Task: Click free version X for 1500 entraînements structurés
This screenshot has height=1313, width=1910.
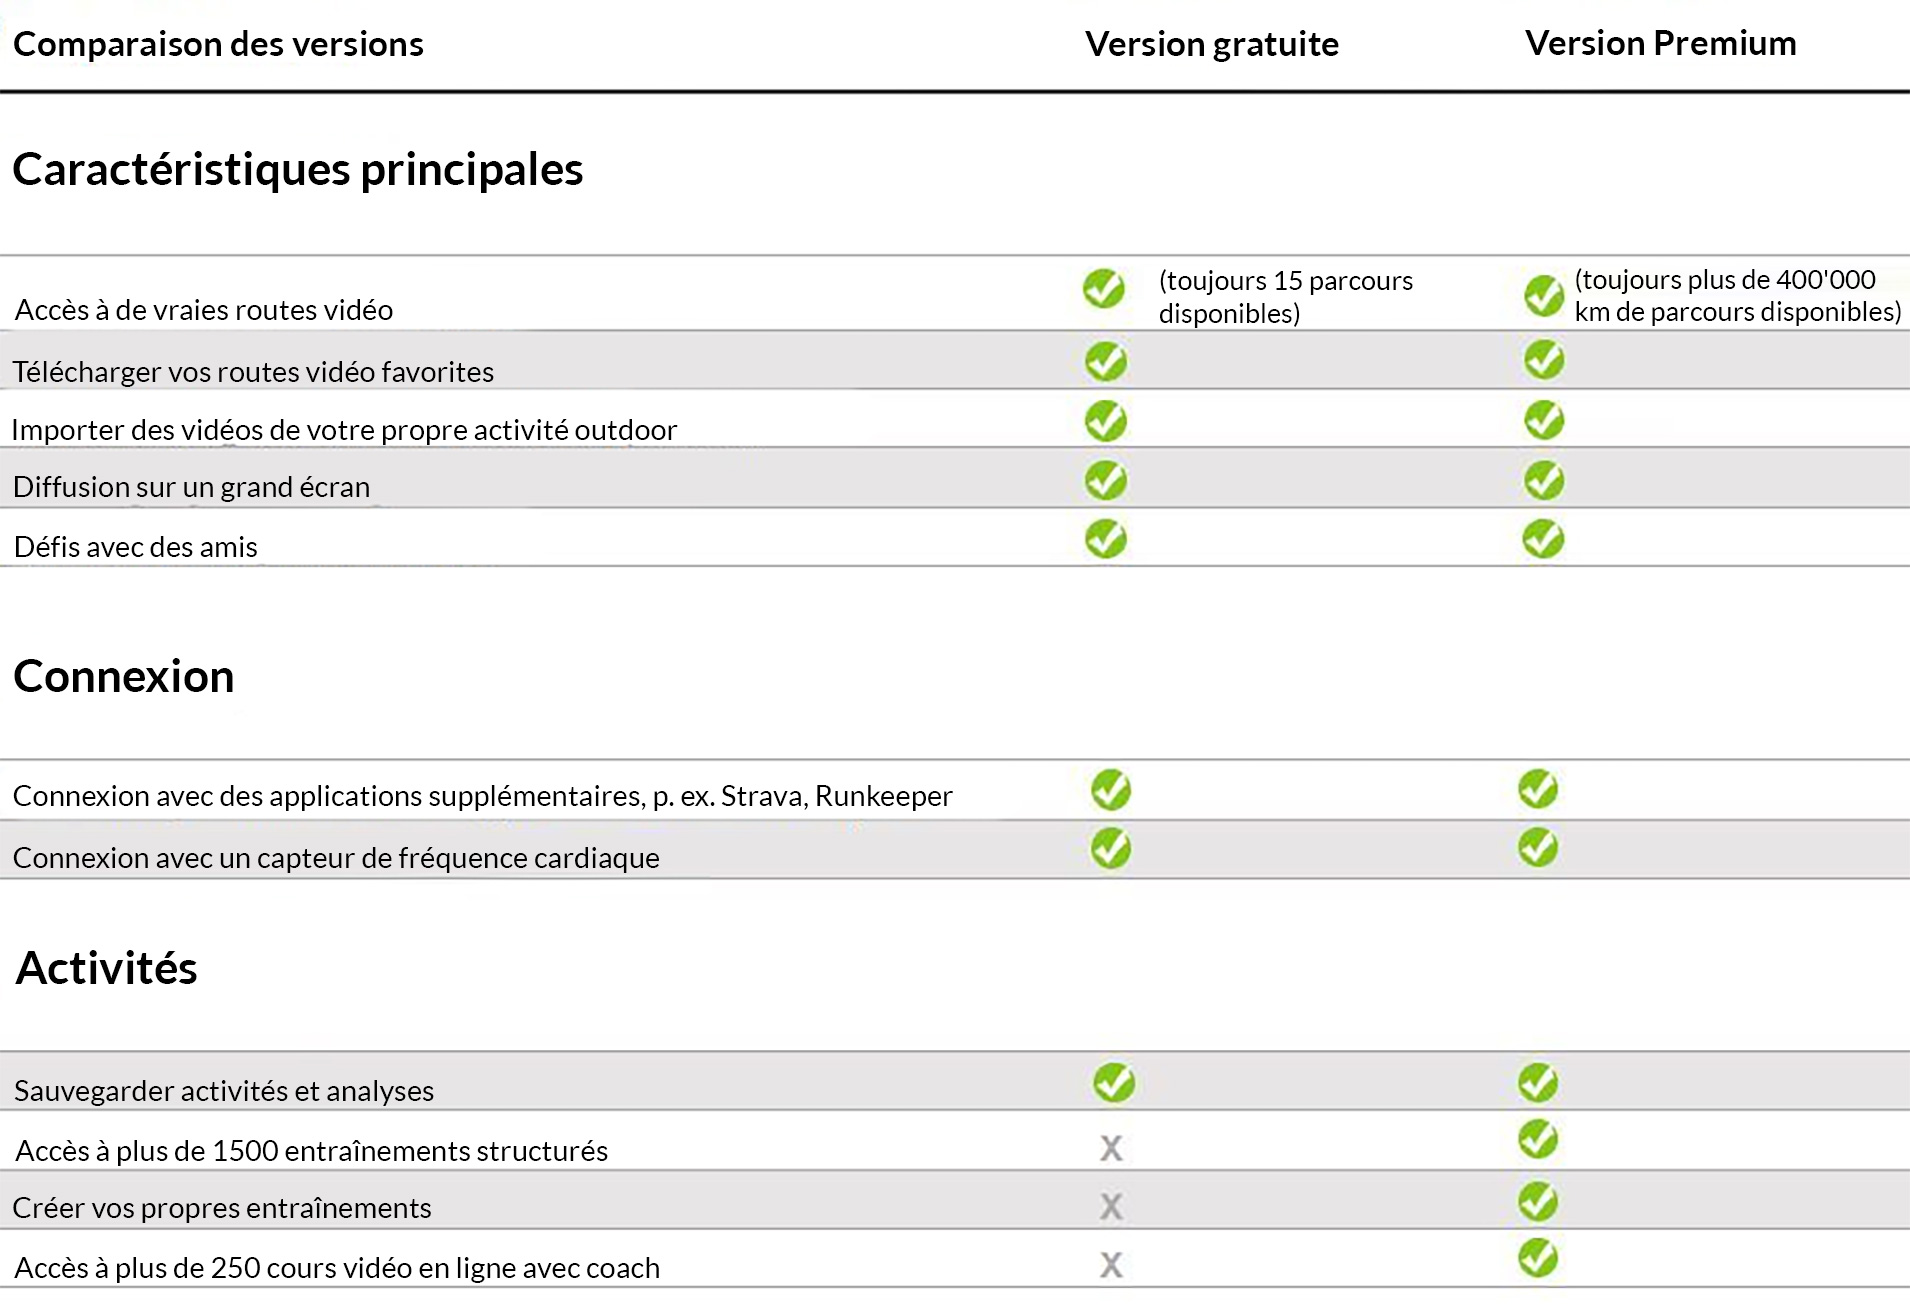Action: 1111,1148
